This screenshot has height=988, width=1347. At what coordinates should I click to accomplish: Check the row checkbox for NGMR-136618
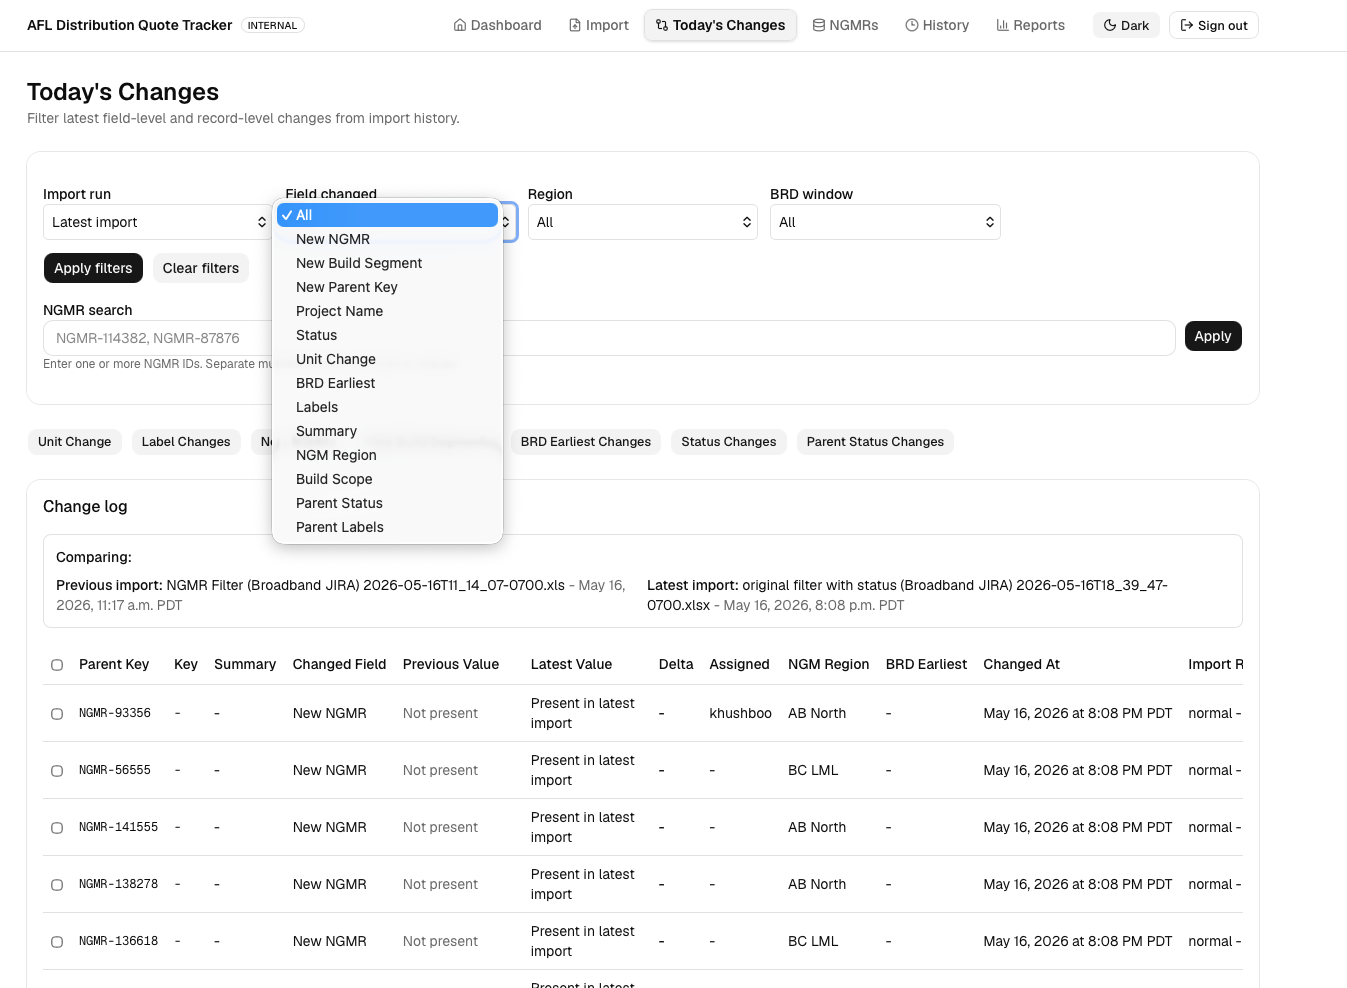click(x=57, y=942)
